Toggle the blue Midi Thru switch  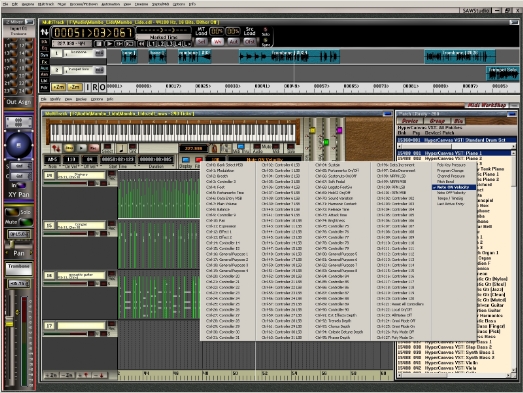[240, 146]
